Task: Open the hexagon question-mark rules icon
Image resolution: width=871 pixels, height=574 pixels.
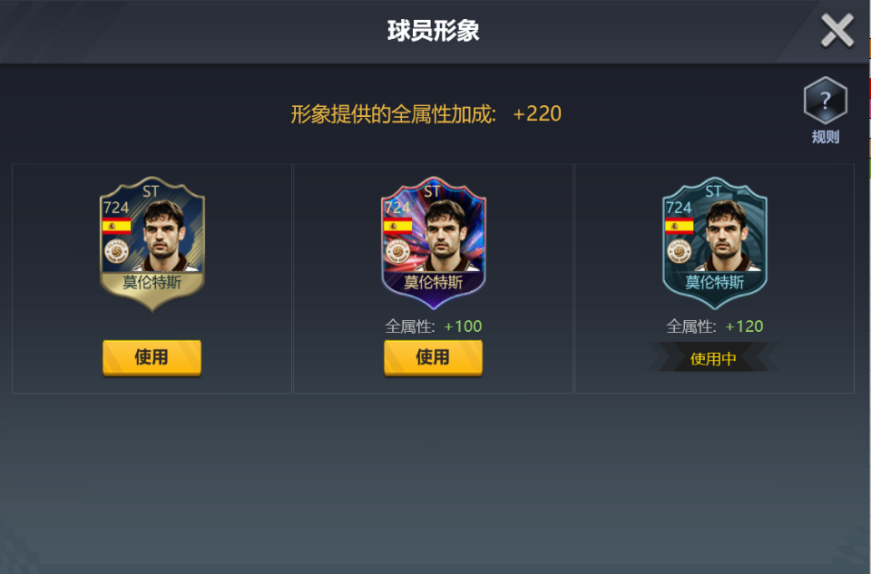Action: (825, 100)
